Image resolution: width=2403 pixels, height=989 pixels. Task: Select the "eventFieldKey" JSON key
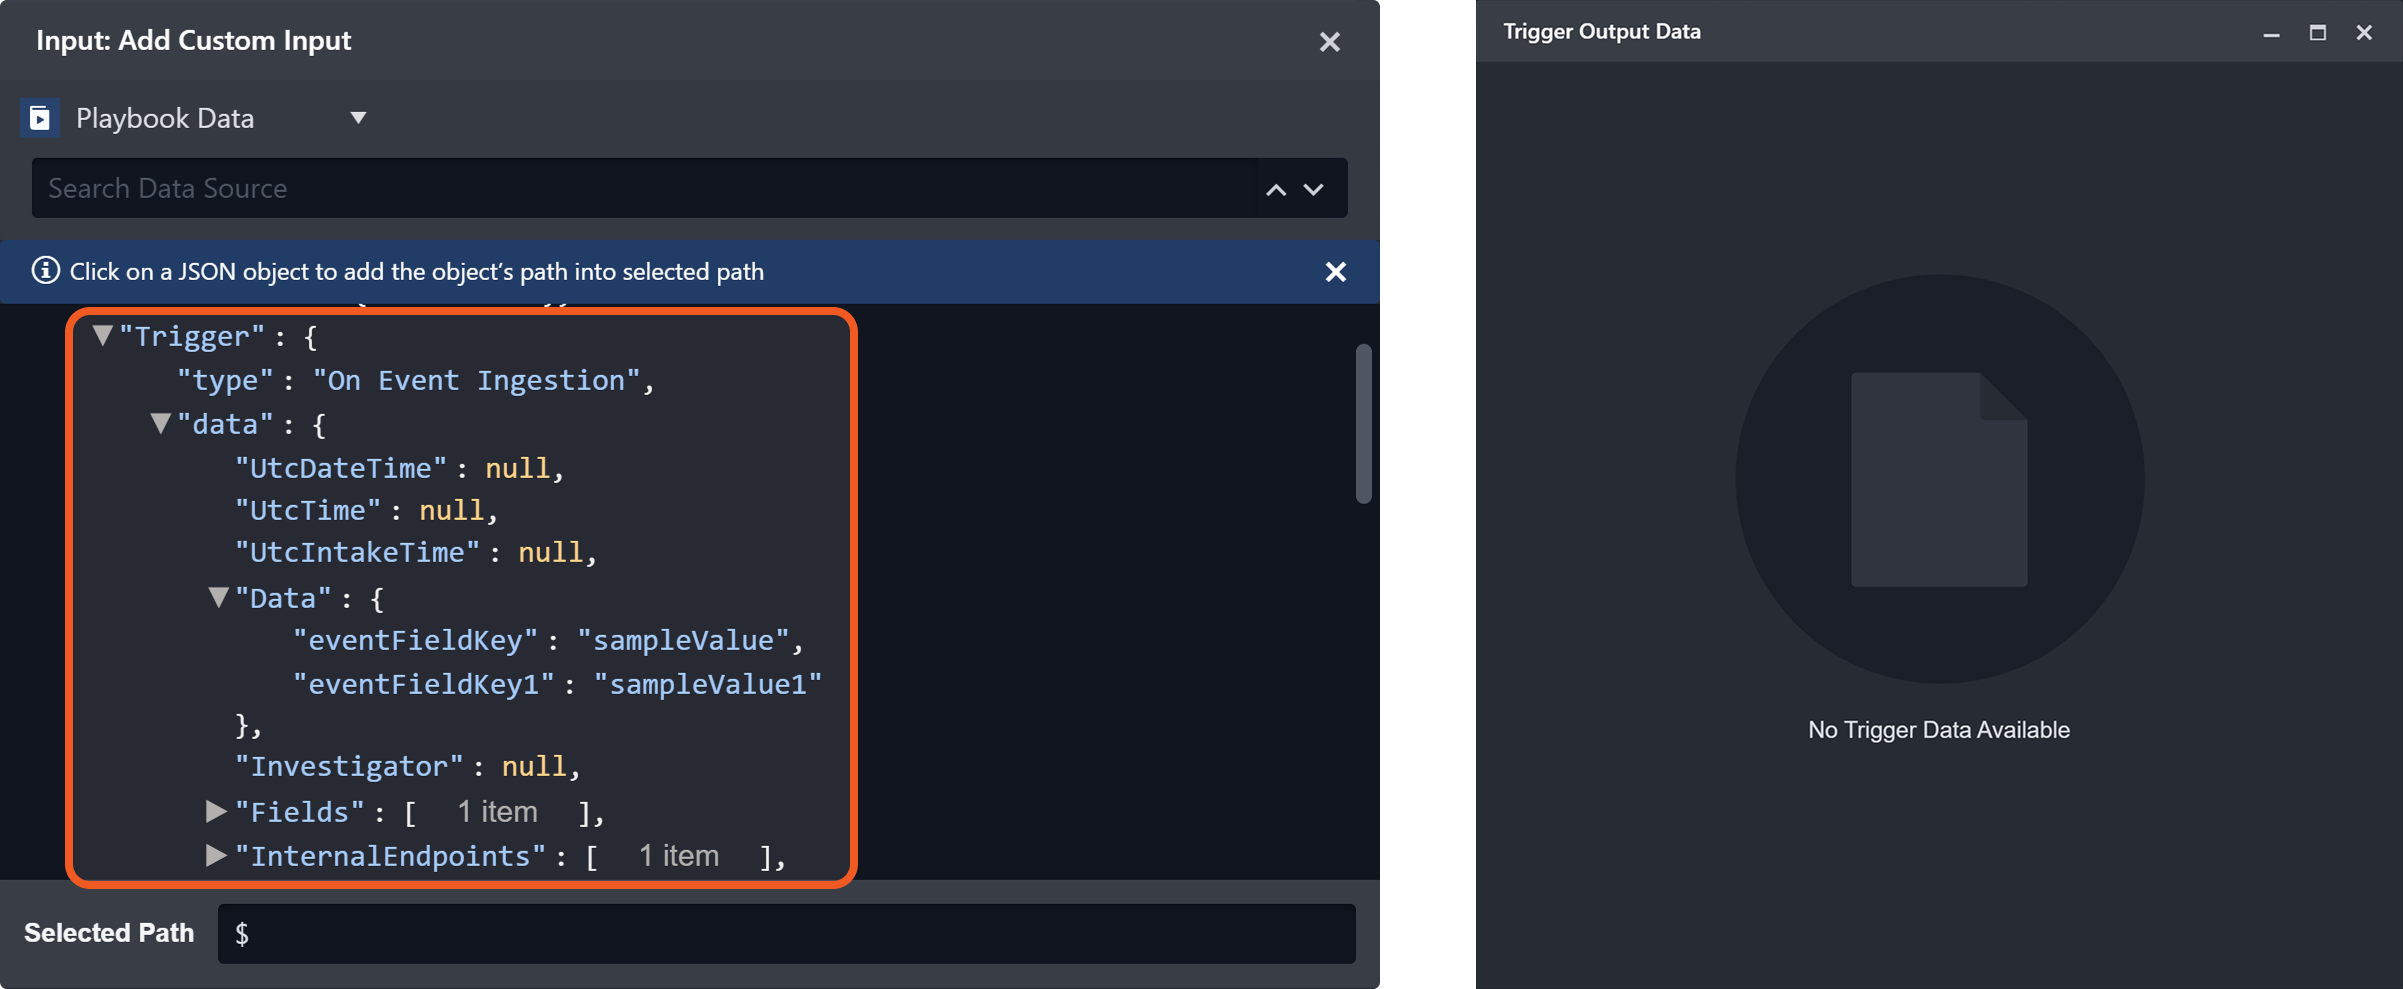pos(415,640)
